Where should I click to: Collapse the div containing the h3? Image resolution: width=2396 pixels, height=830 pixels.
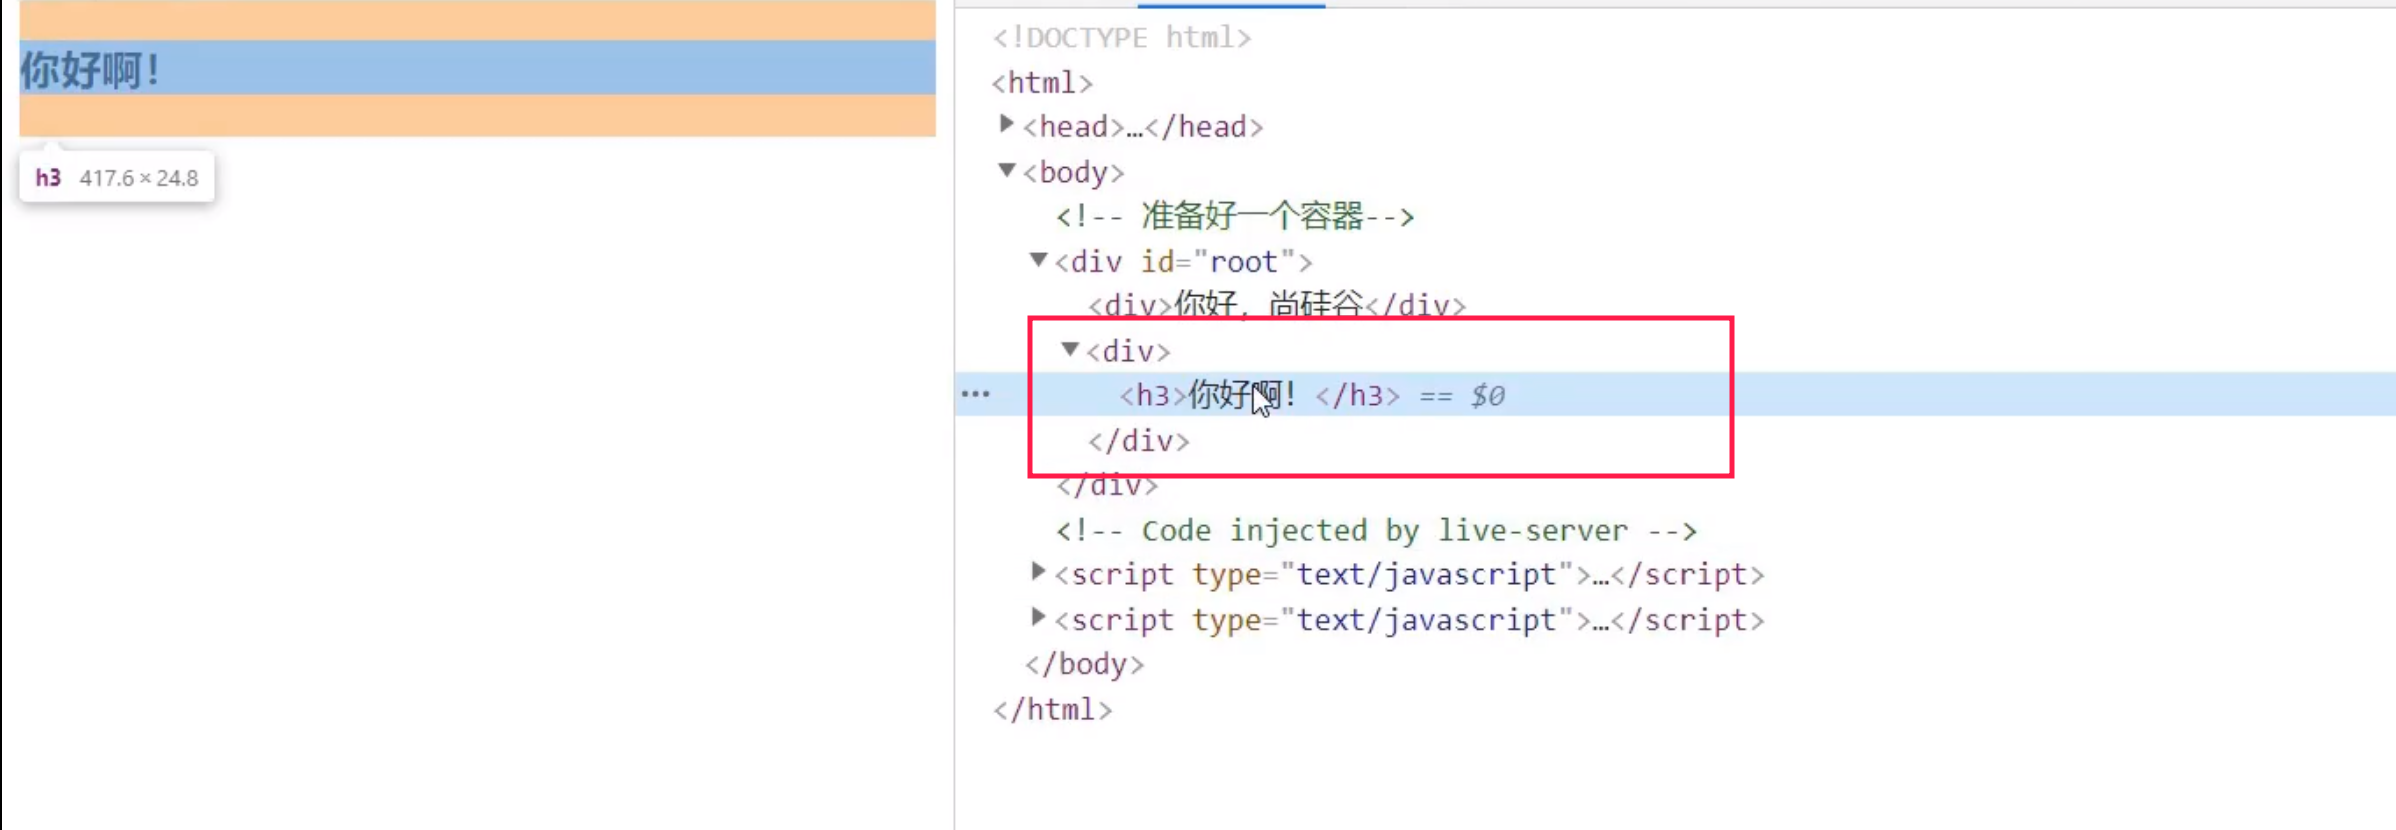point(1070,349)
